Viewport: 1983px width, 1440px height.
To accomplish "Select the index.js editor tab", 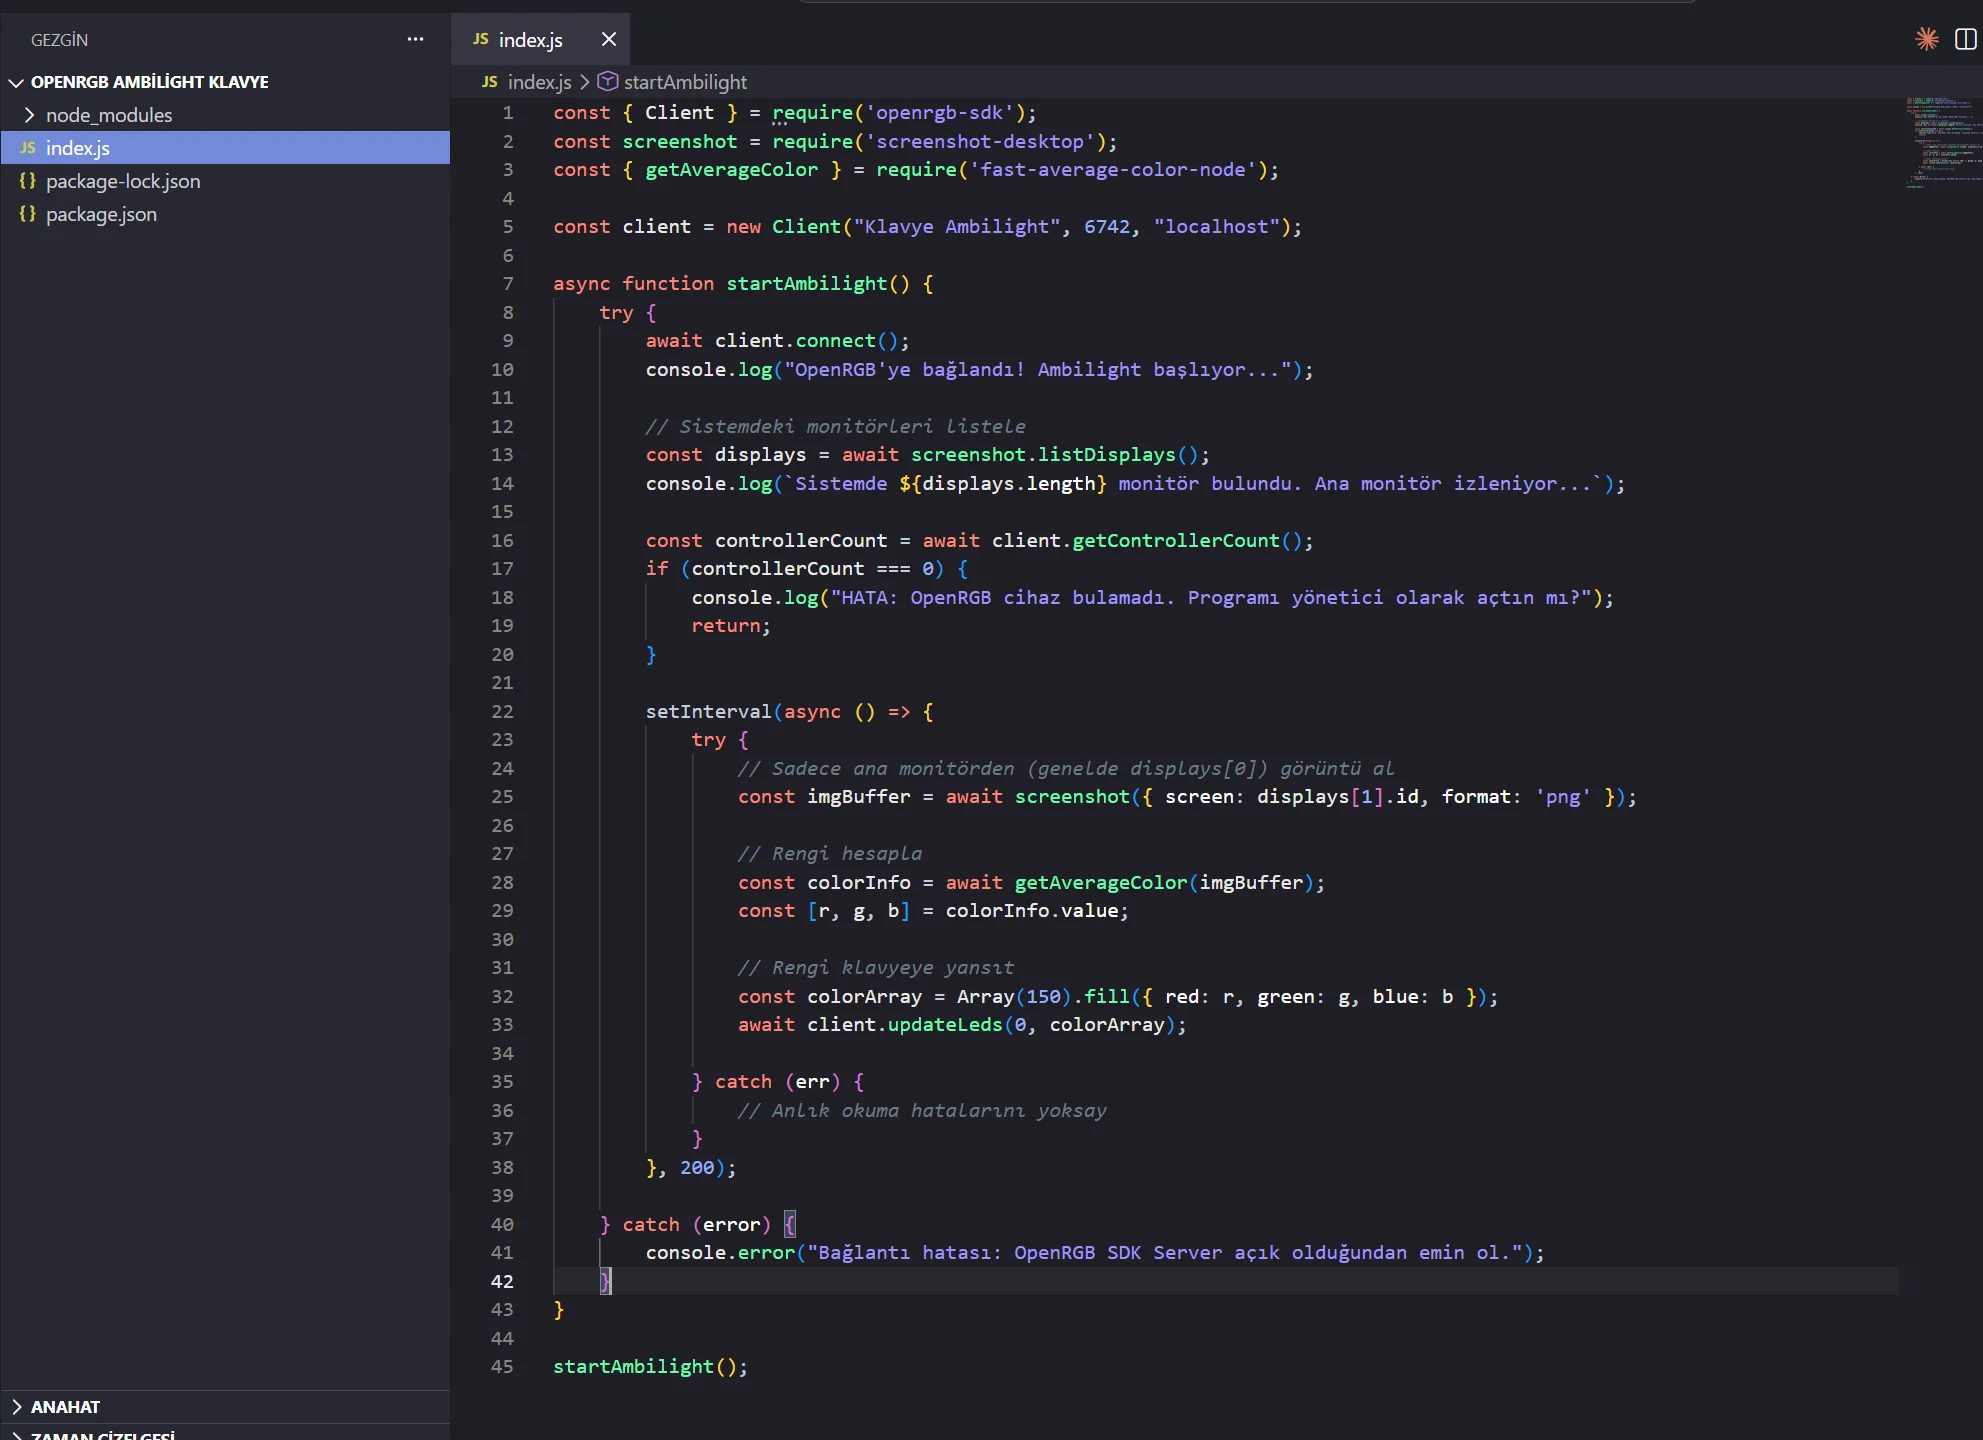I will tap(530, 40).
